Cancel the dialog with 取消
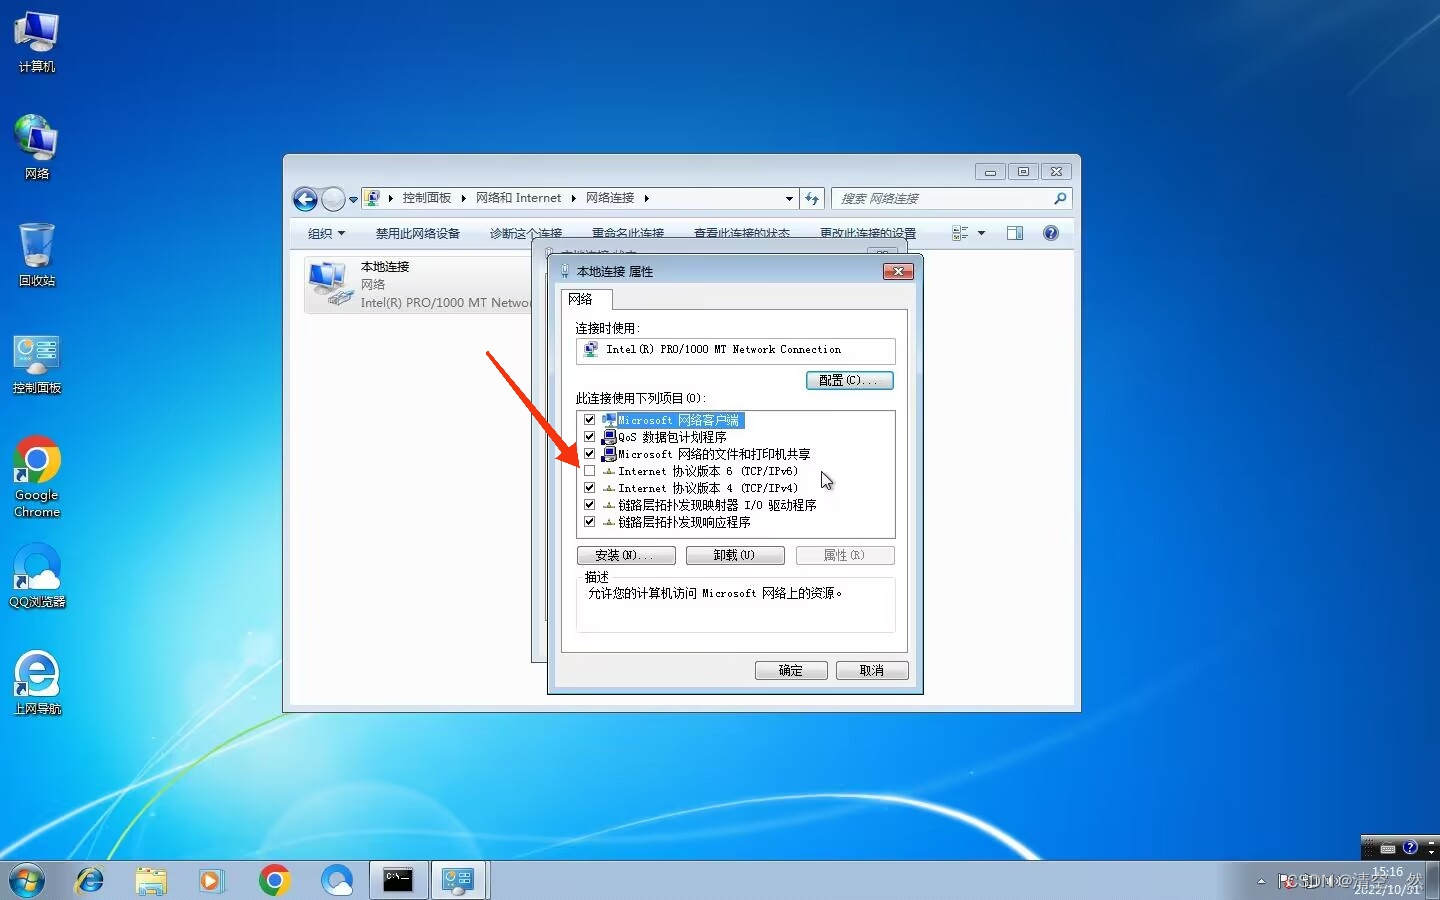 click(x=872, y=670)
